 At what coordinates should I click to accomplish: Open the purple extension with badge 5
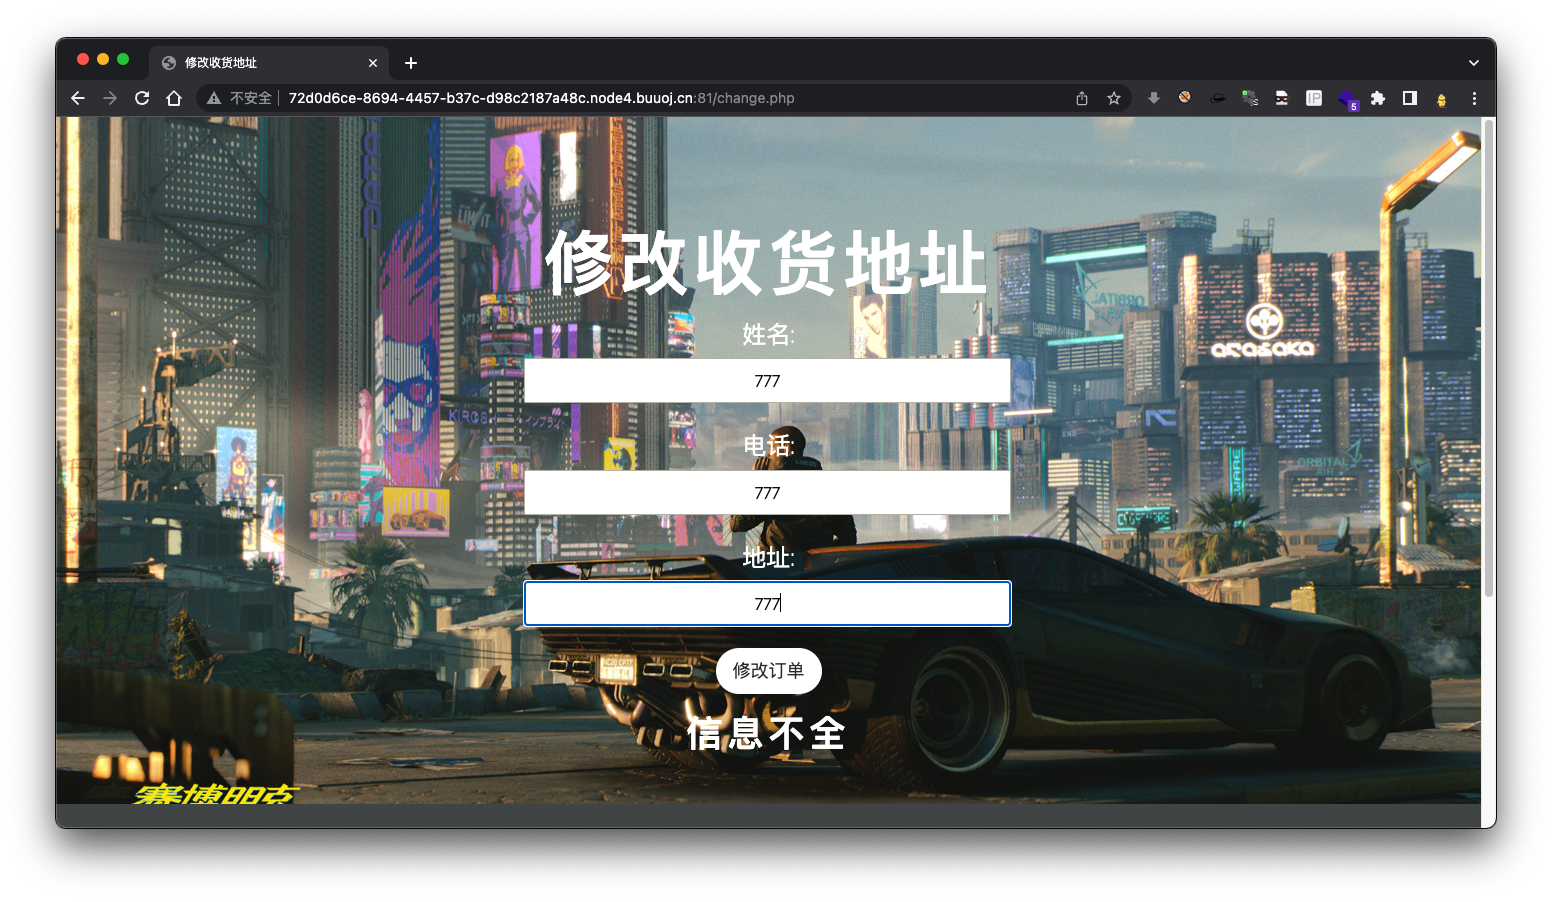pyautogui.click(x=1347, y=99)
